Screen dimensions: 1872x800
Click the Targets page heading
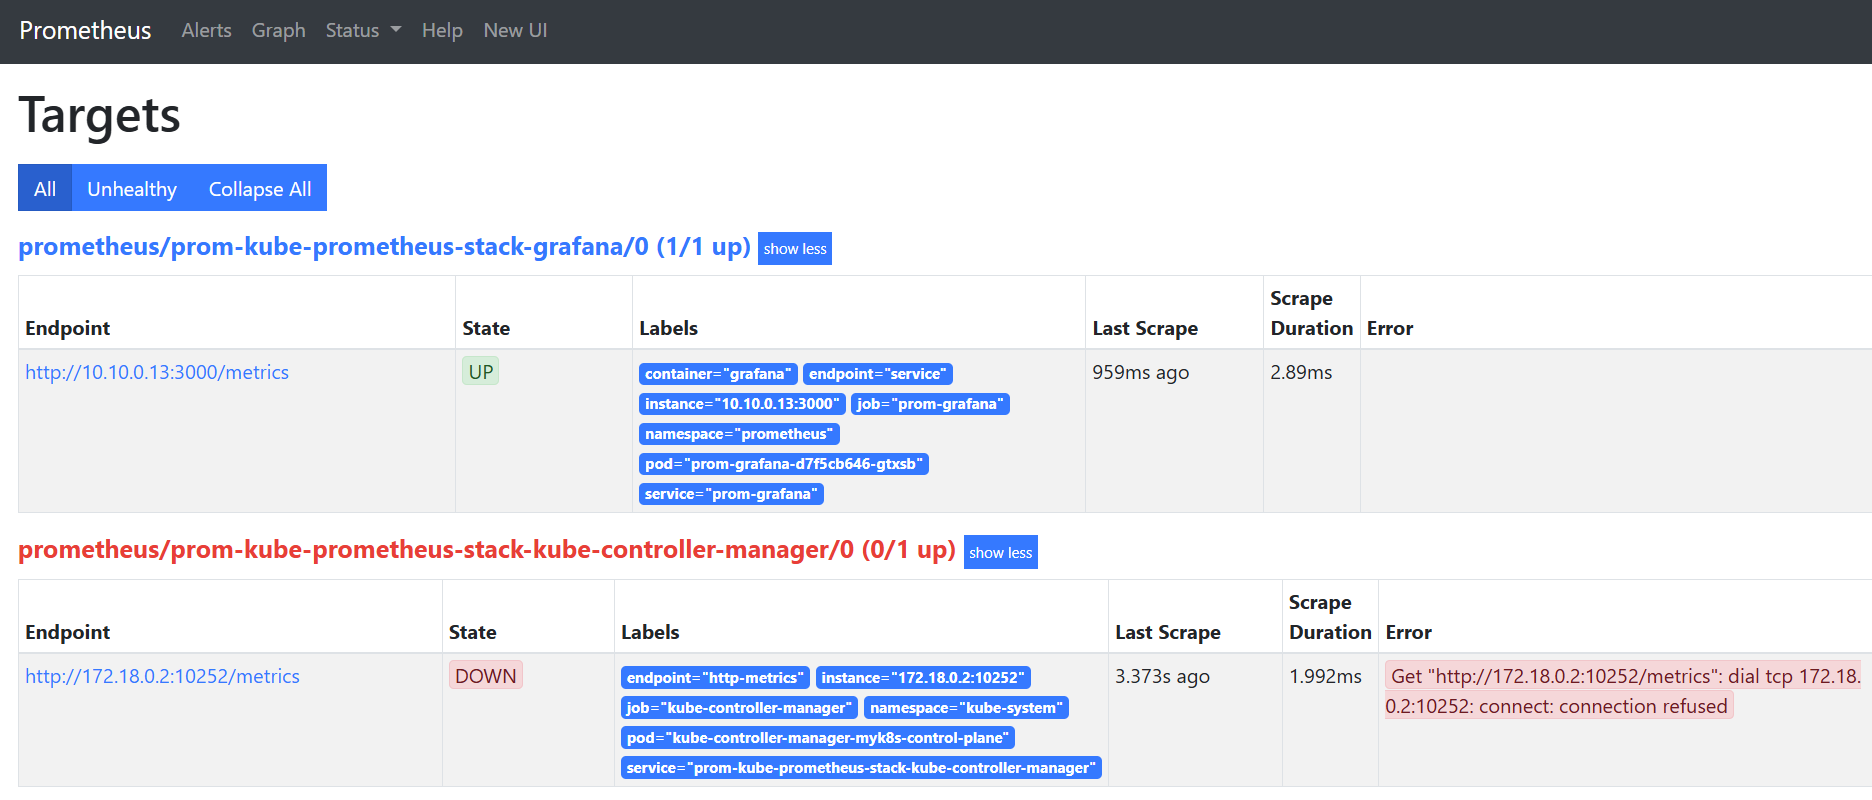tap(99, 115)
